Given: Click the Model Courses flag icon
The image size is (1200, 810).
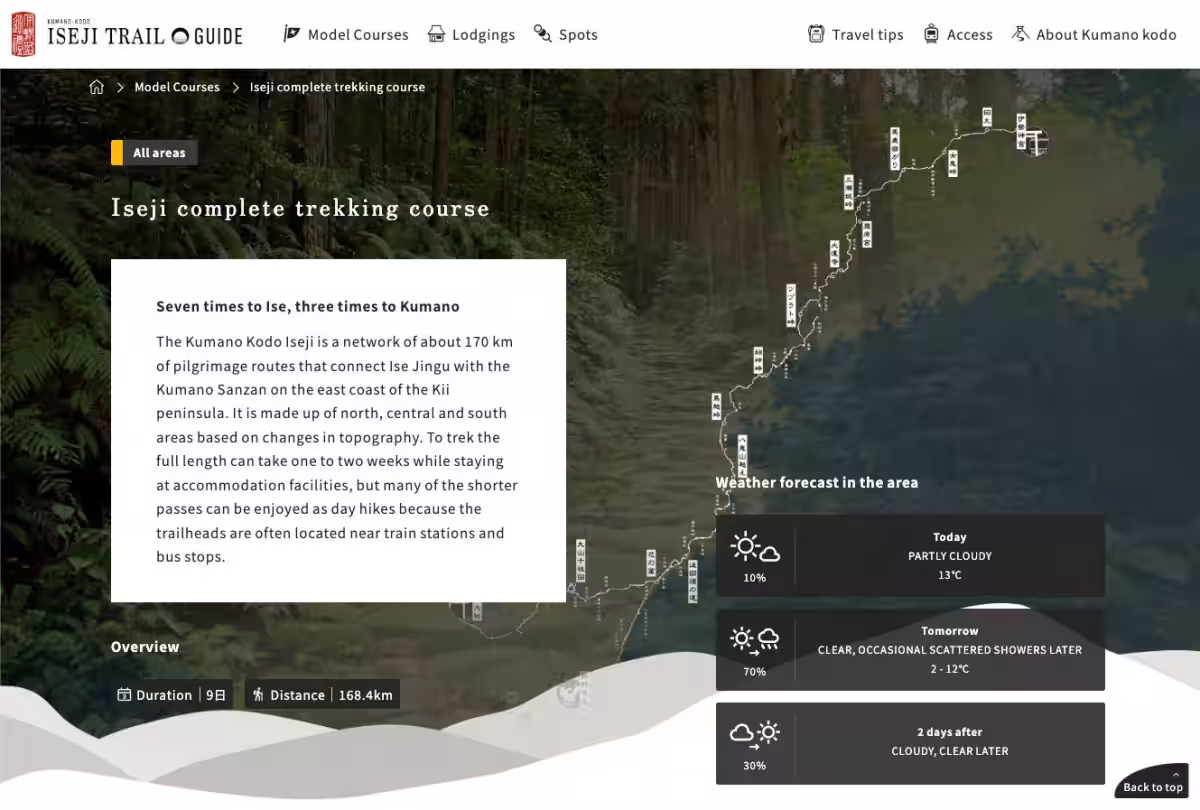Looking at the screenshot, I should [x=291, y=34].
